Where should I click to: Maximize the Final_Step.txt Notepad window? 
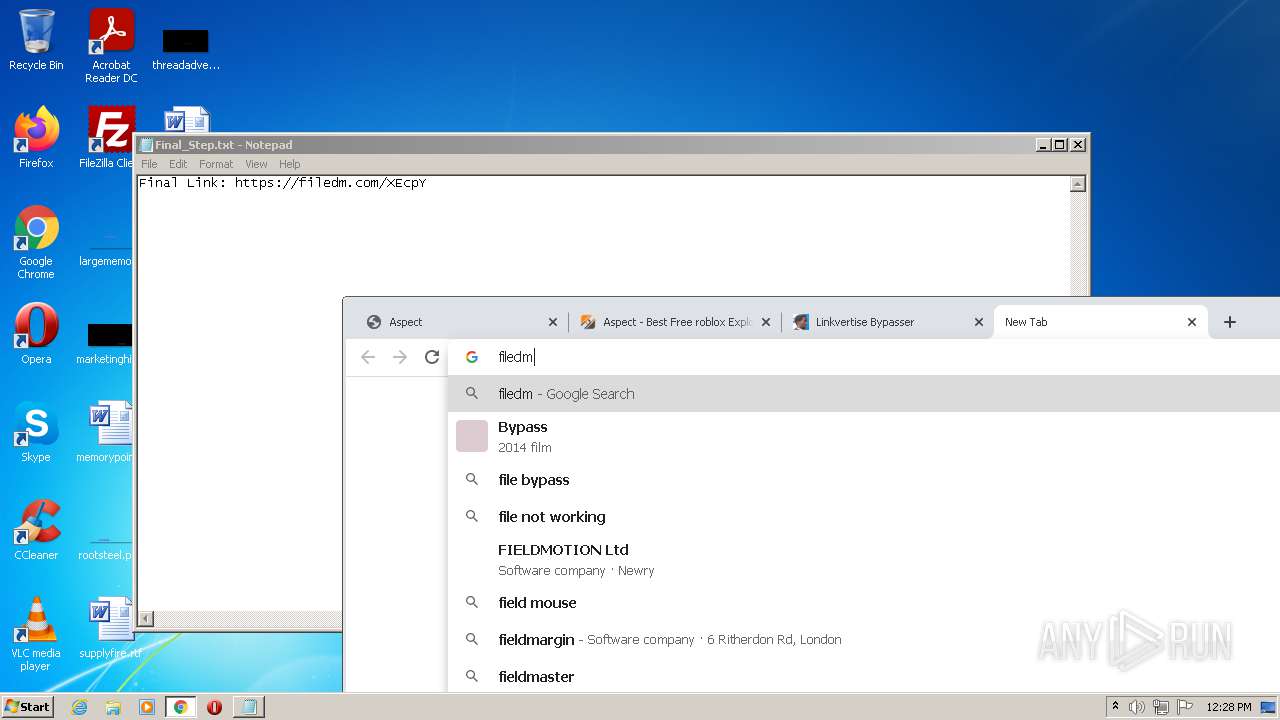point(1060,145)
